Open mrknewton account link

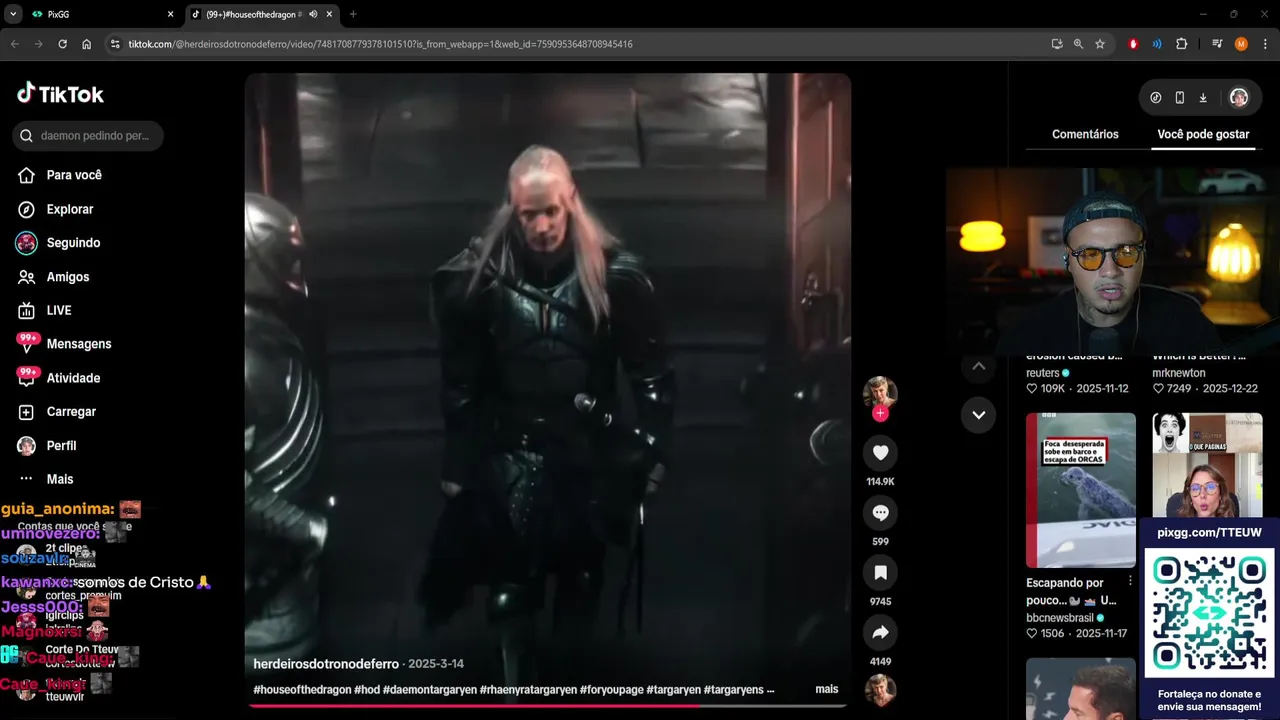point(1178,373)
